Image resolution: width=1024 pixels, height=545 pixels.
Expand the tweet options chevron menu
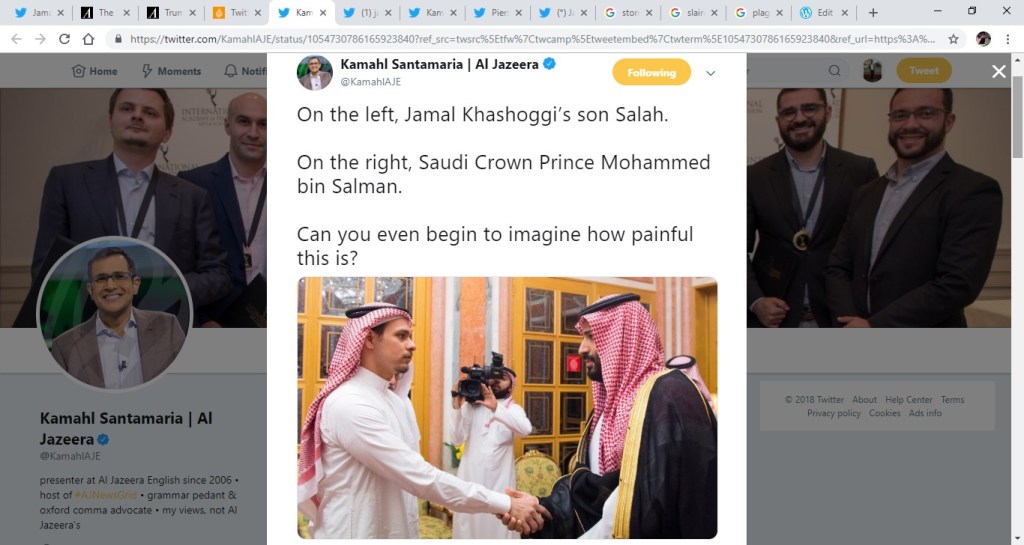tap(711, 73)
